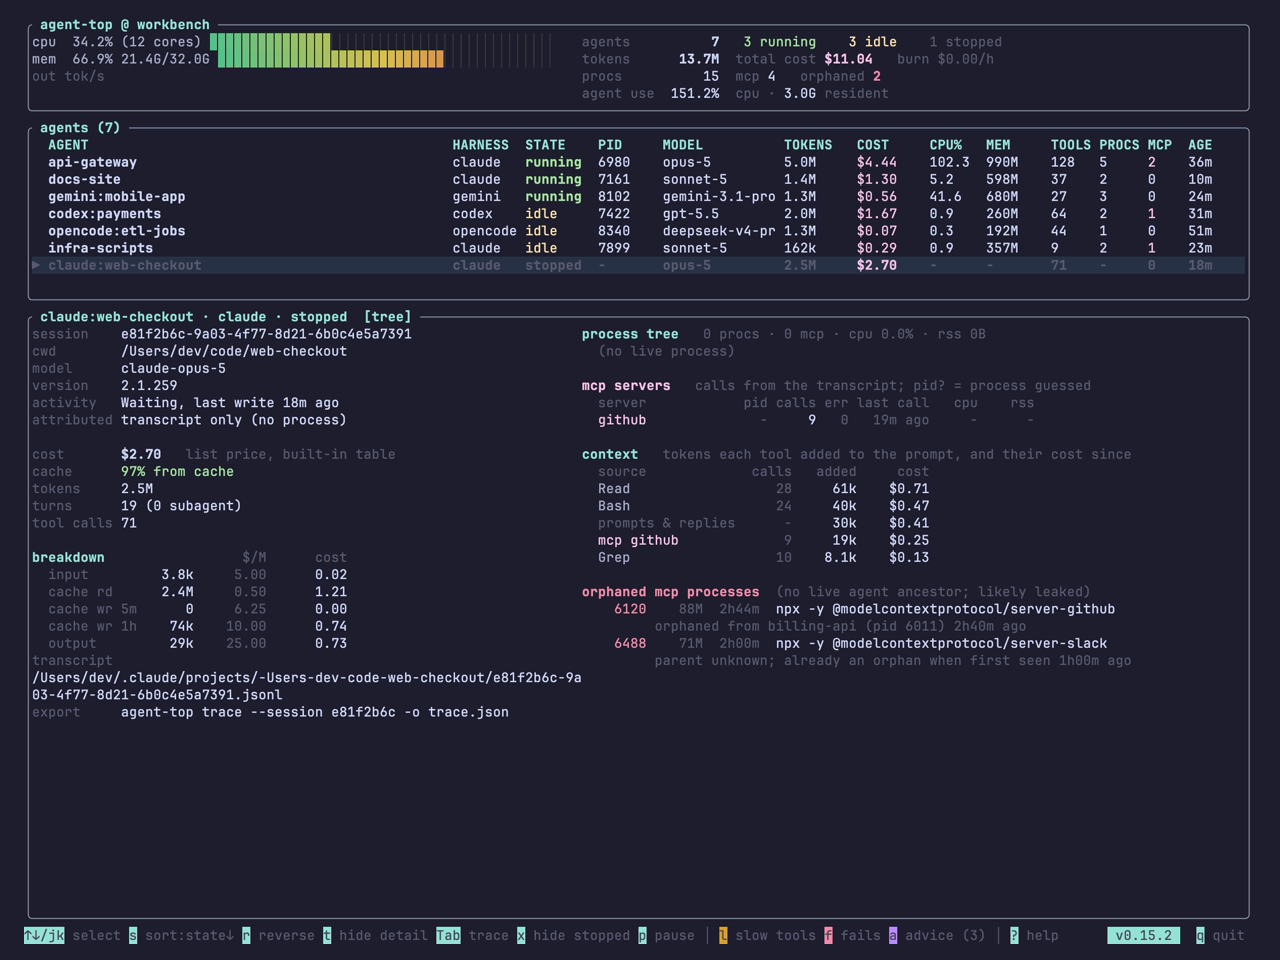Click the session ID e81f2b6c-9a03 value
1280x960 pixels.
(x=266, y=334)
